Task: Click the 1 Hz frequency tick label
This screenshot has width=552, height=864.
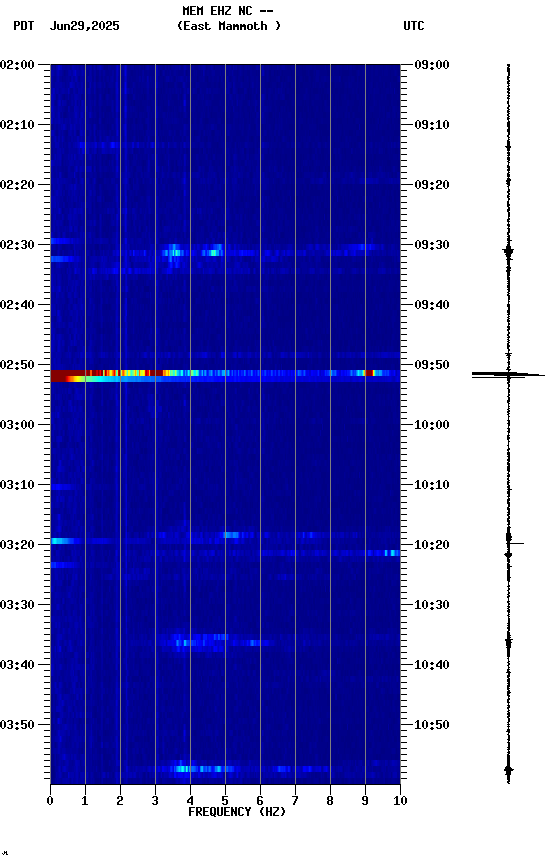Action: [x=85, y=801]
